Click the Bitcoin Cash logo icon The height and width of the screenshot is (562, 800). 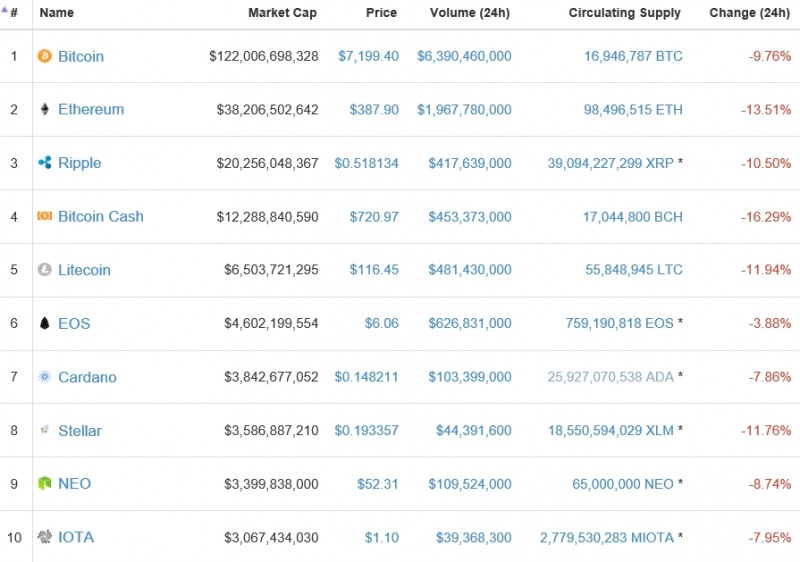44,216
